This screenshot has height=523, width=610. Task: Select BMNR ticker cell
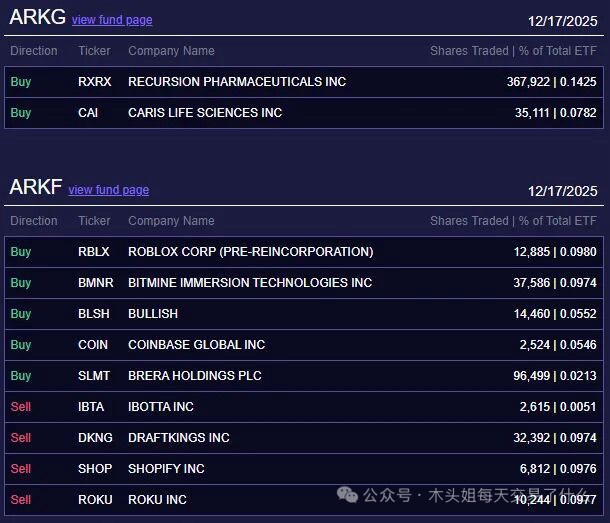click(x=96, y=283)
